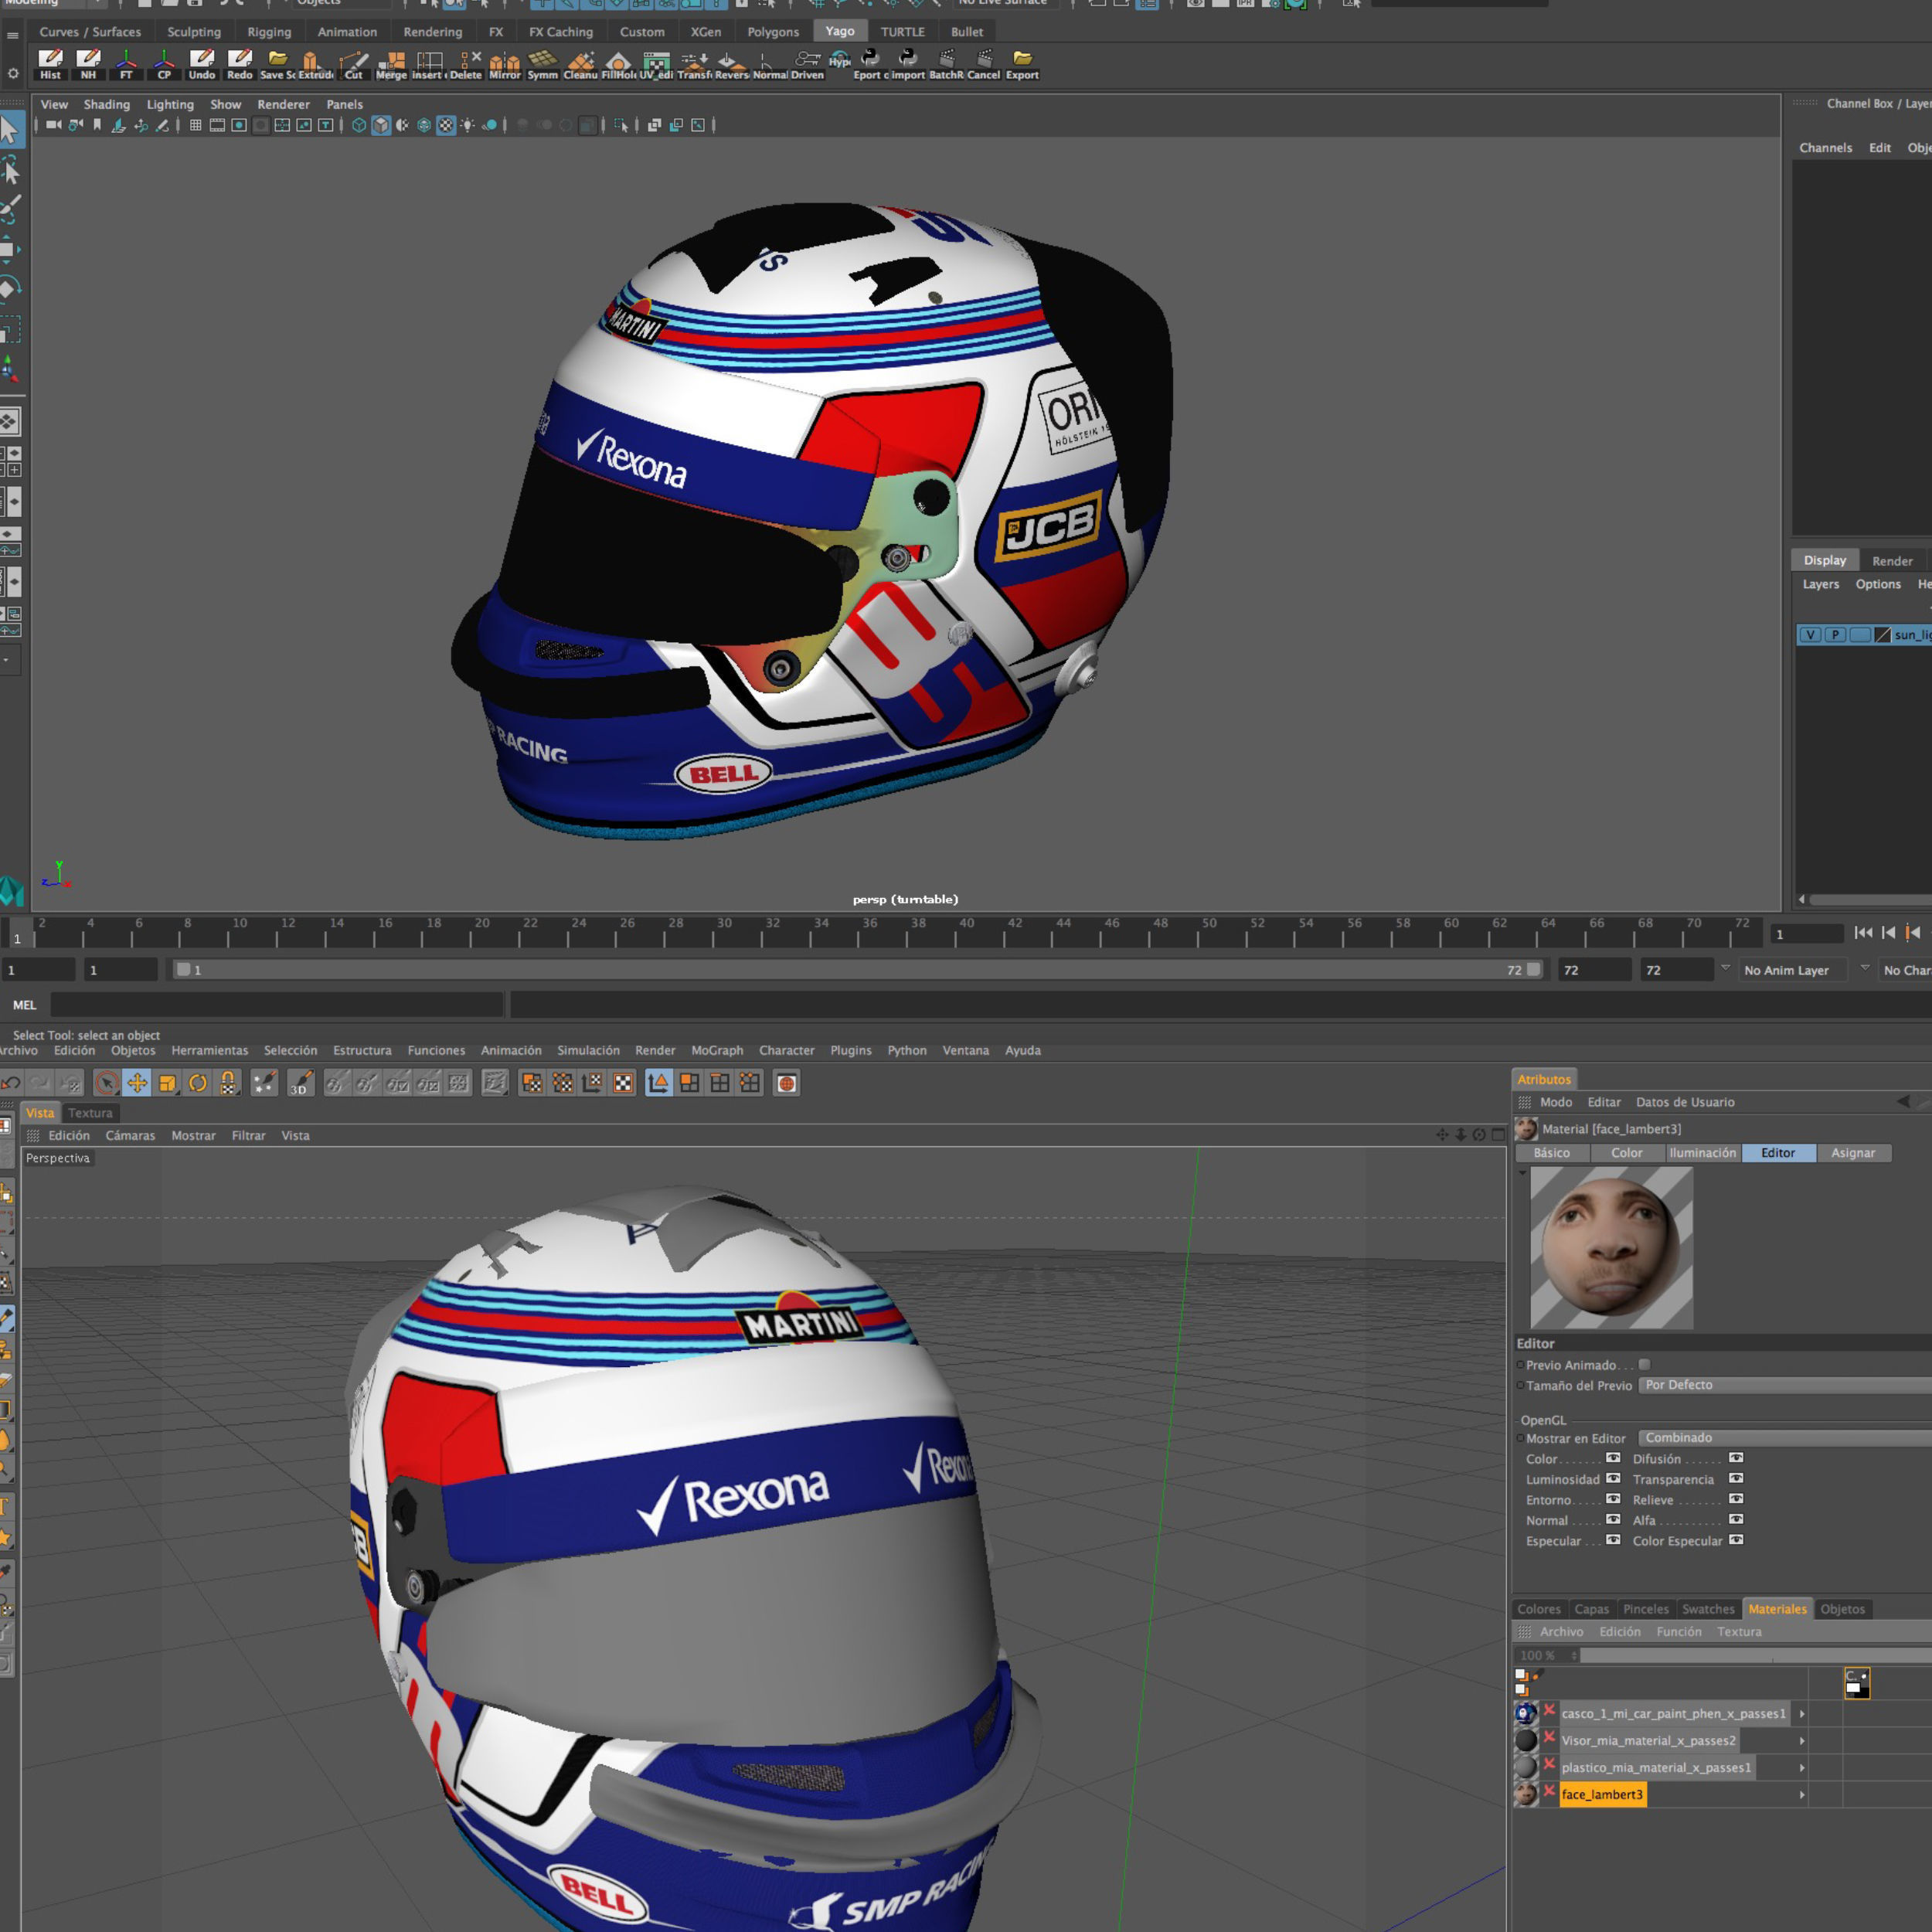Toggle Alfa channel eye visibility
Screen dimensions: 1932x1932
(1736, 1520)
